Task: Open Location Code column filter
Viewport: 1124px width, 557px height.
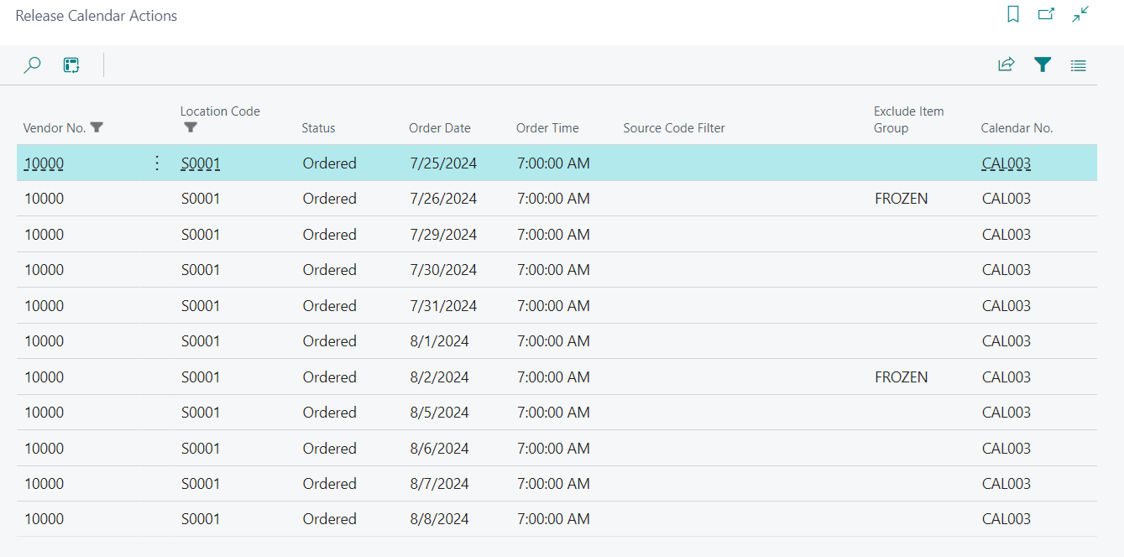Action: pyautogui.click(x=190, y=128)
